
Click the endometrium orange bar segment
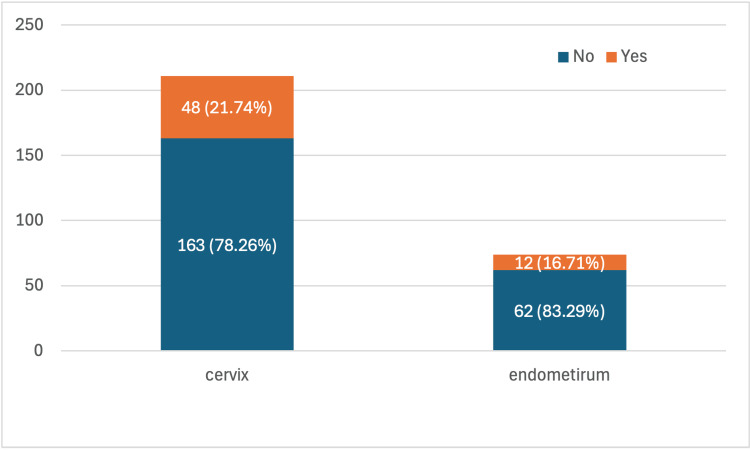pyautogui.click(x=560, y=262)
